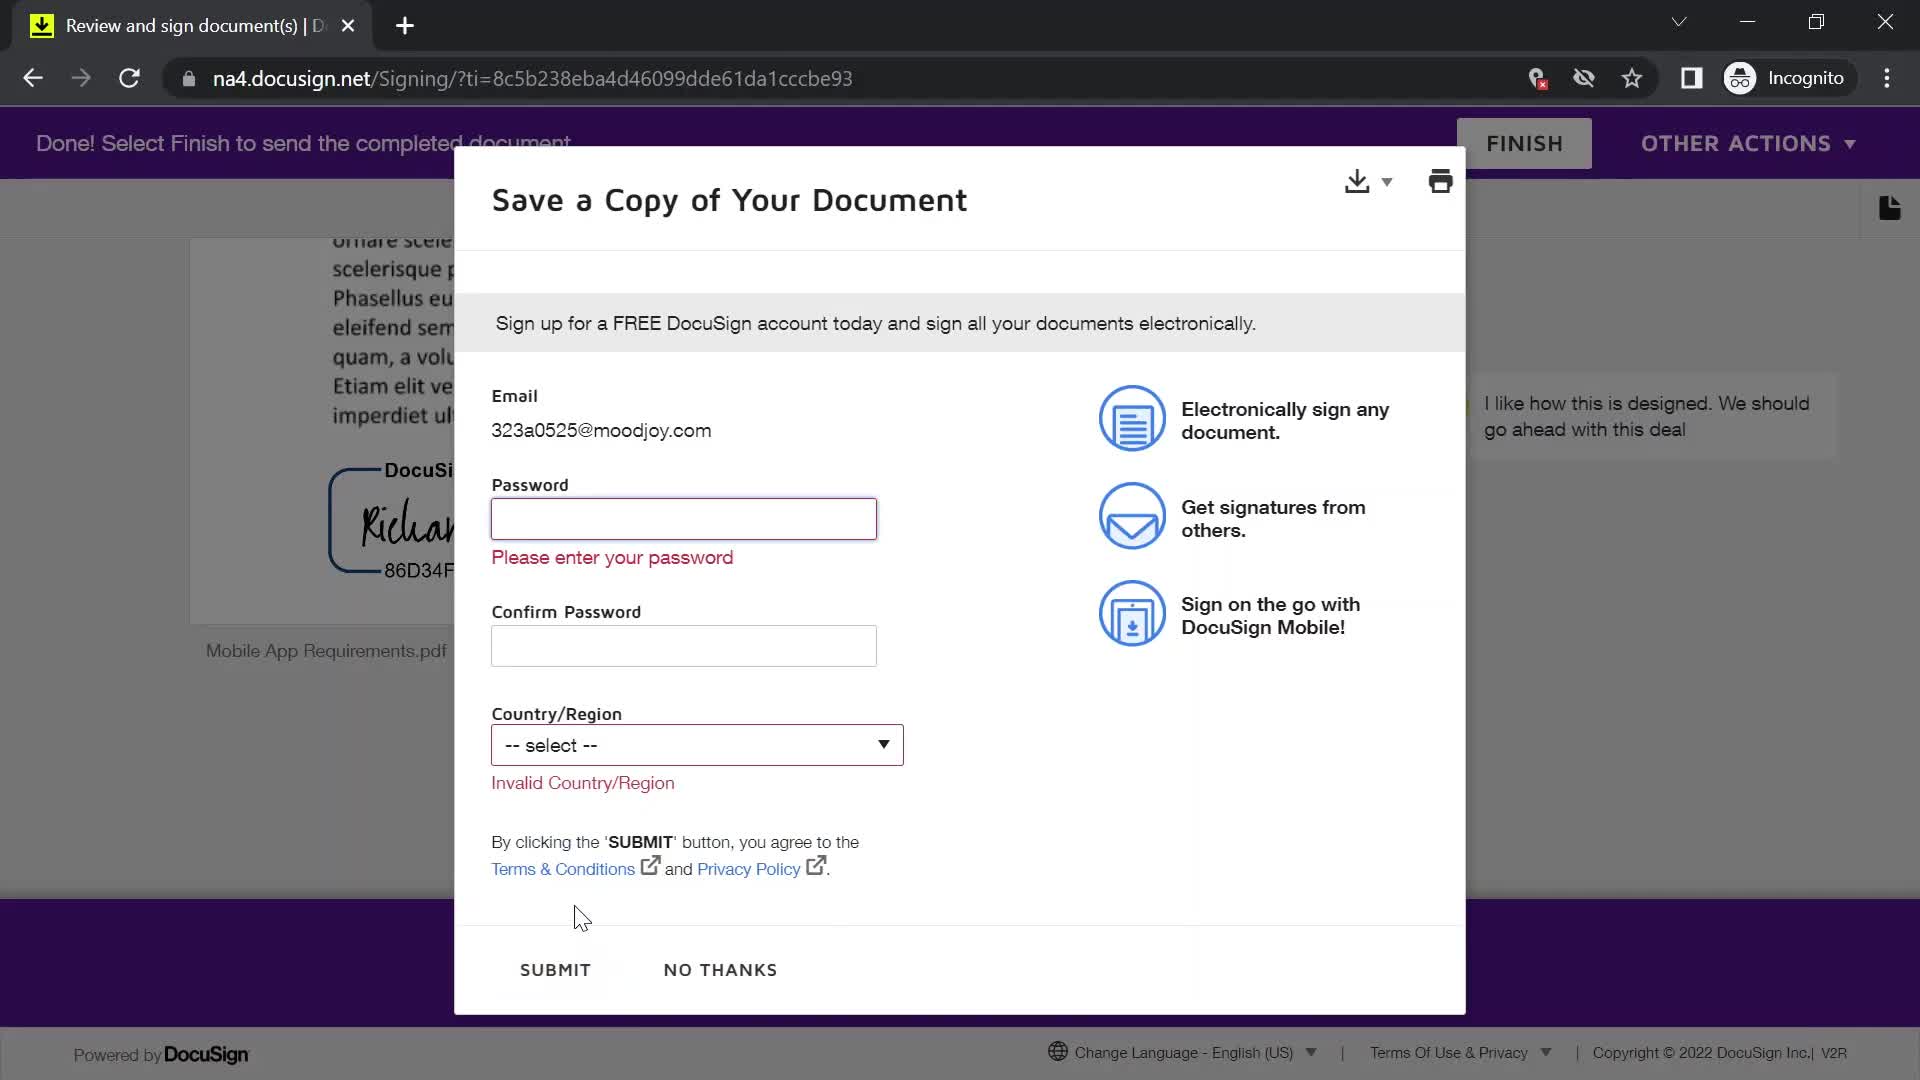Expand the Country/Region dropdown
The image size is (1920, 1080).
tap(698, 745)
